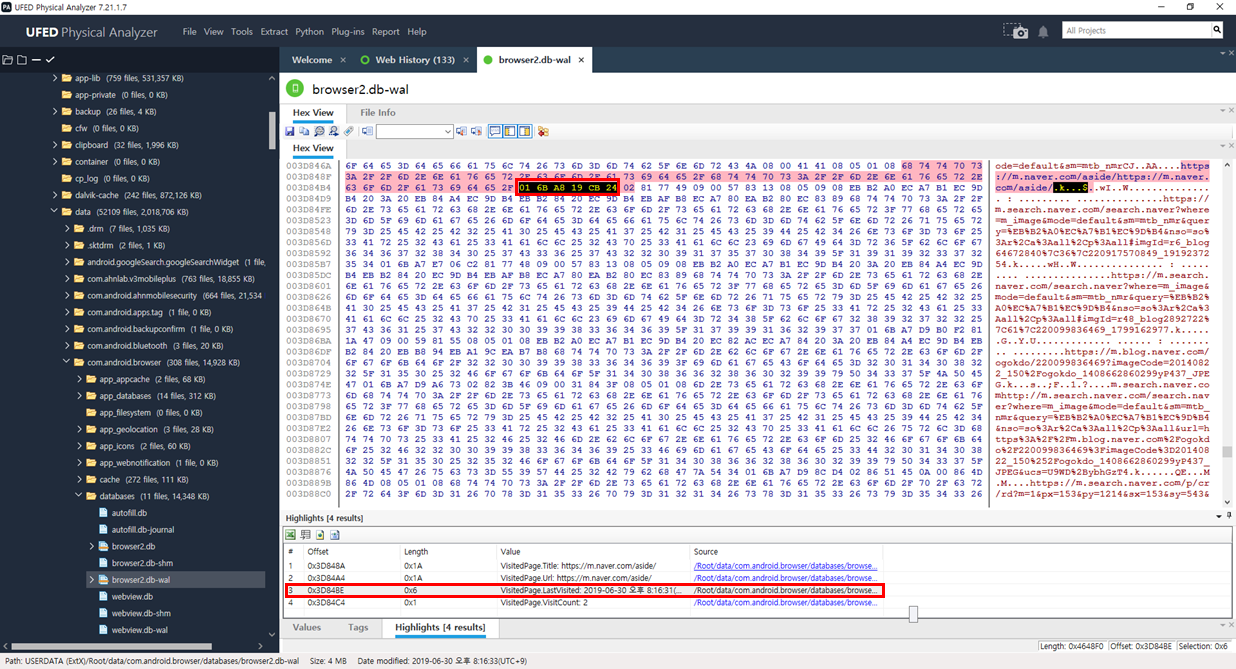The height and width of the screenshot is (669, 1236).
Task: Toggle the comment bubble view button
Action: pyautogui.click(x=495, y=131)
